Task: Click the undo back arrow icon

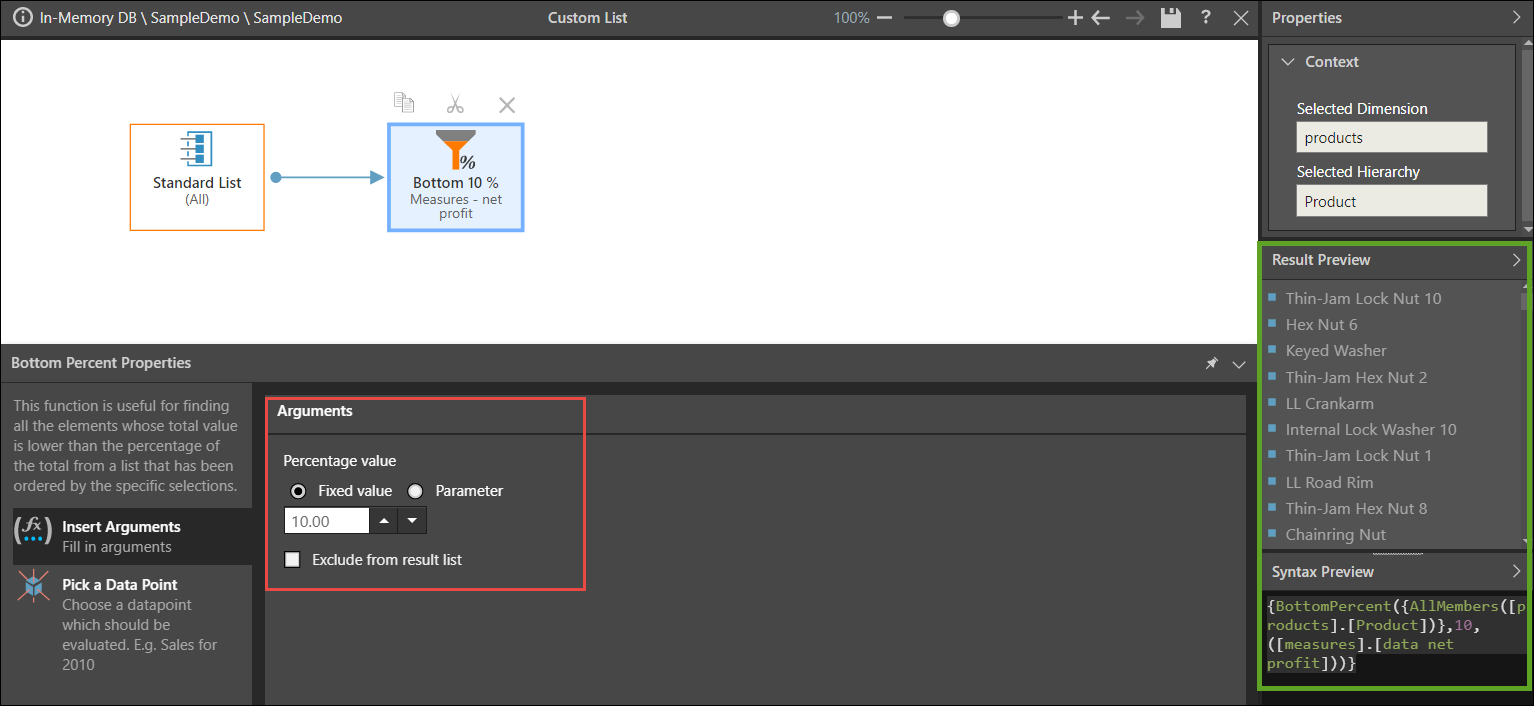Action: (1101, 18)
